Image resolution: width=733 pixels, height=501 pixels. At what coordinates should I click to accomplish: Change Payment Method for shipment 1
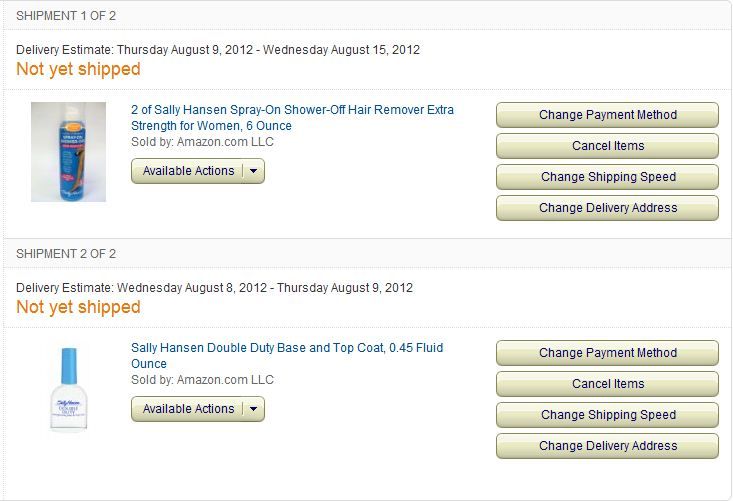pos(607,115)
